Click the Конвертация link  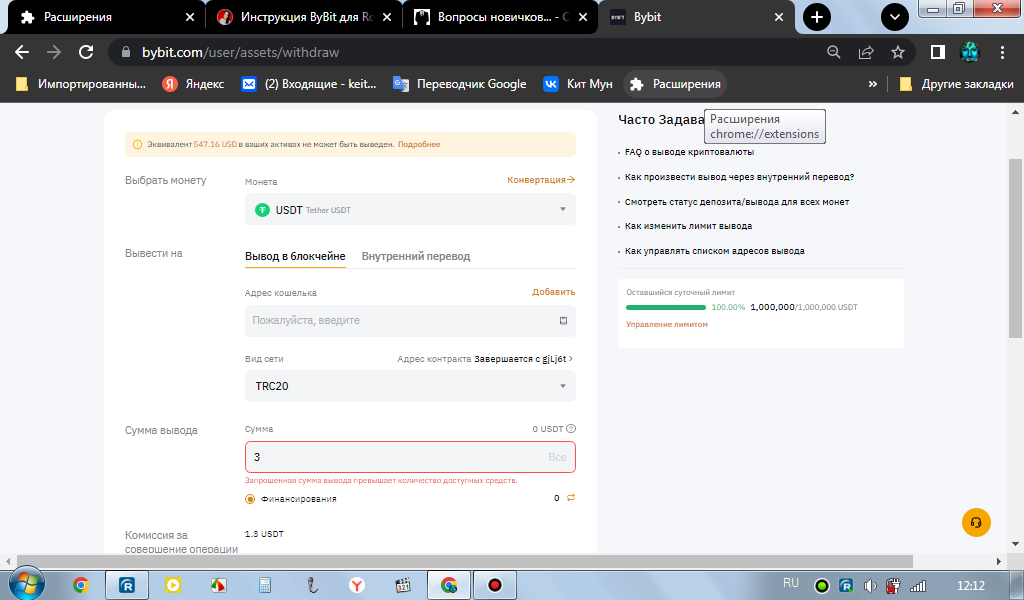tap(541, 180)
